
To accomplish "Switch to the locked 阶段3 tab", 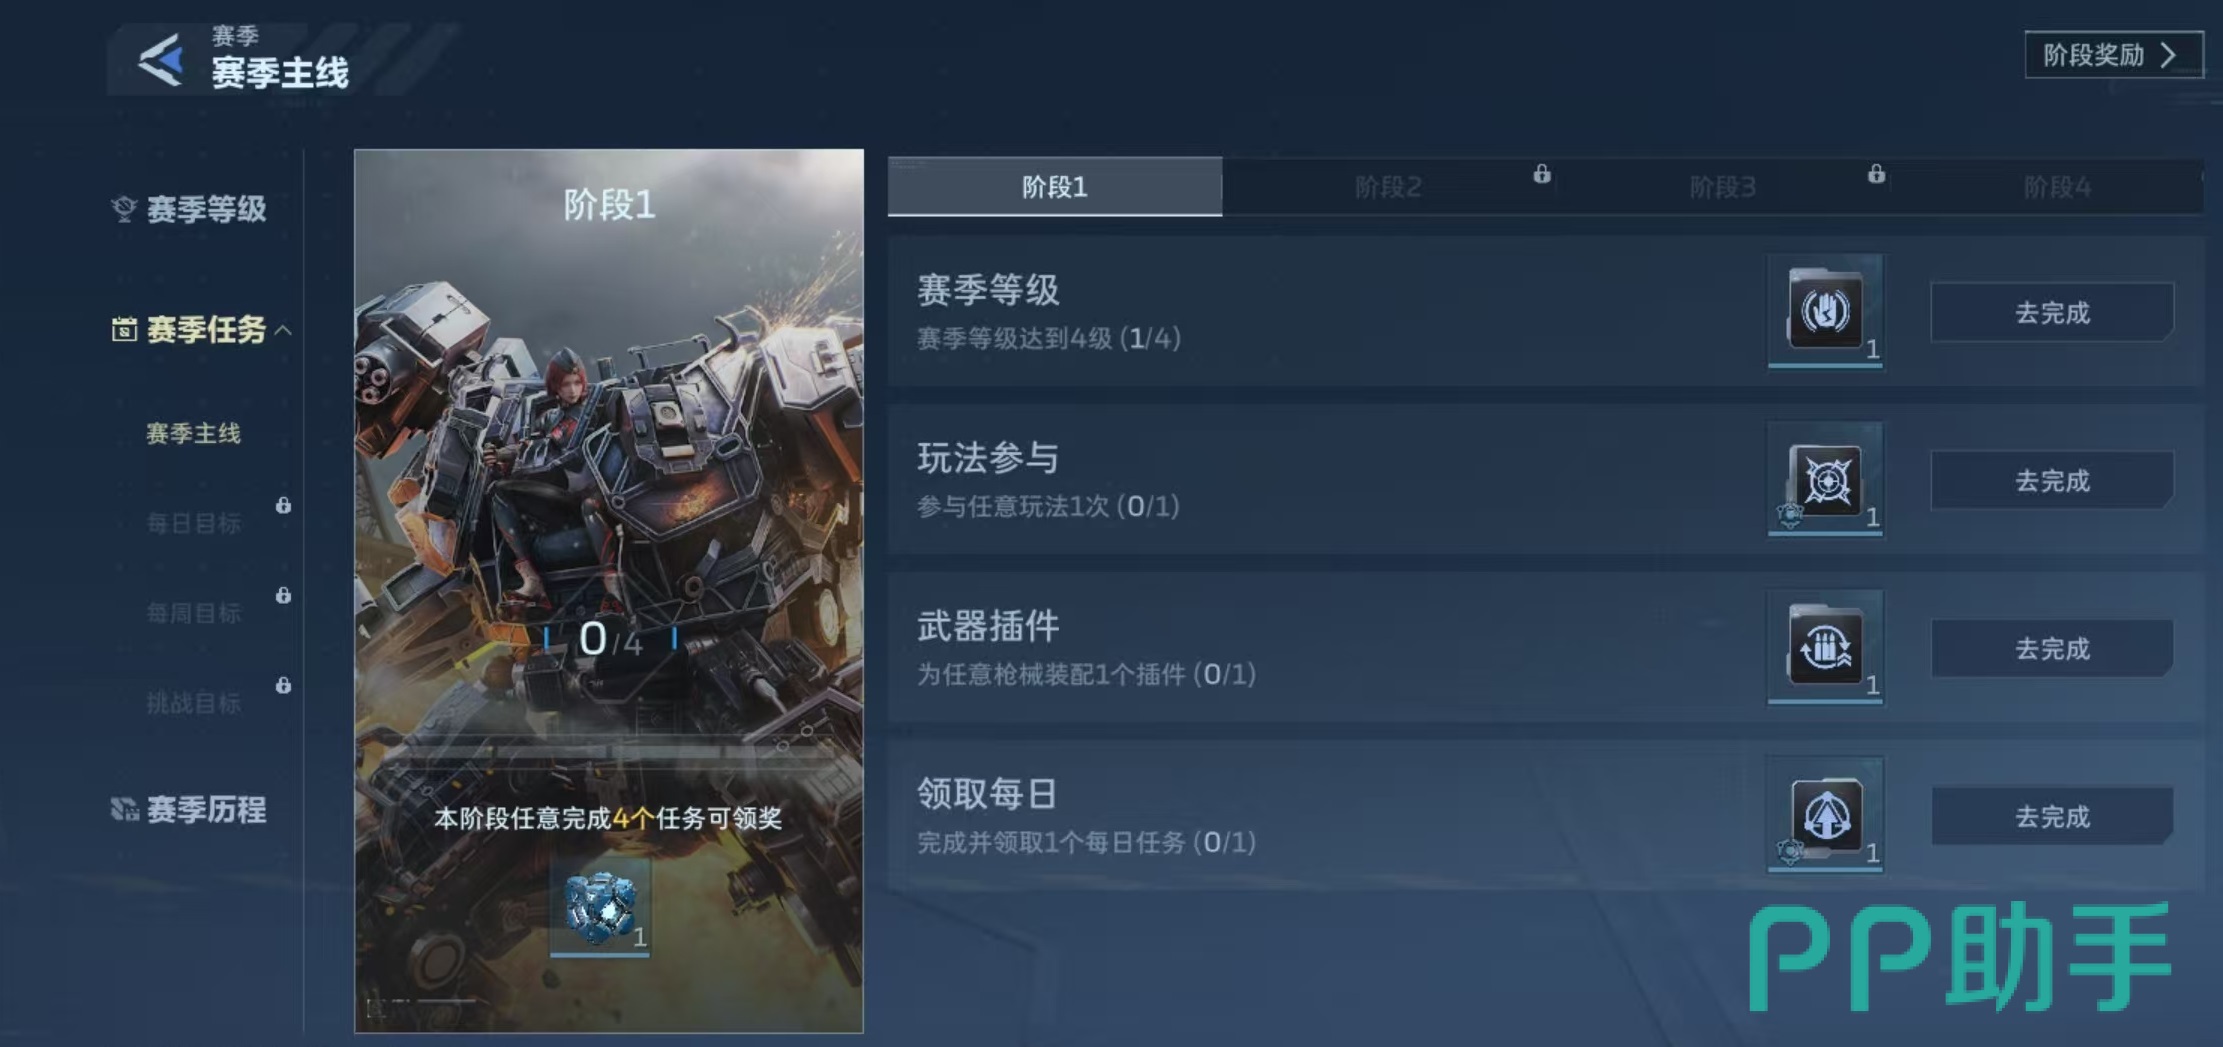I will coord(1723,186).
